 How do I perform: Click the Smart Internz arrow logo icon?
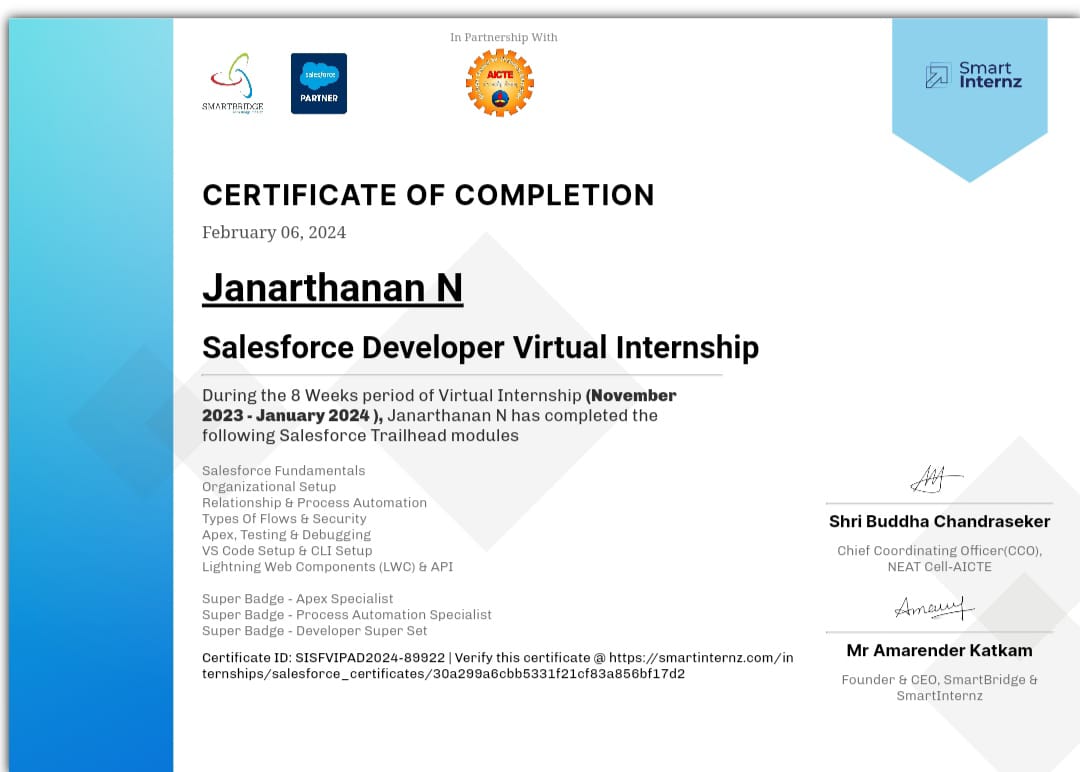click(937, 75)
